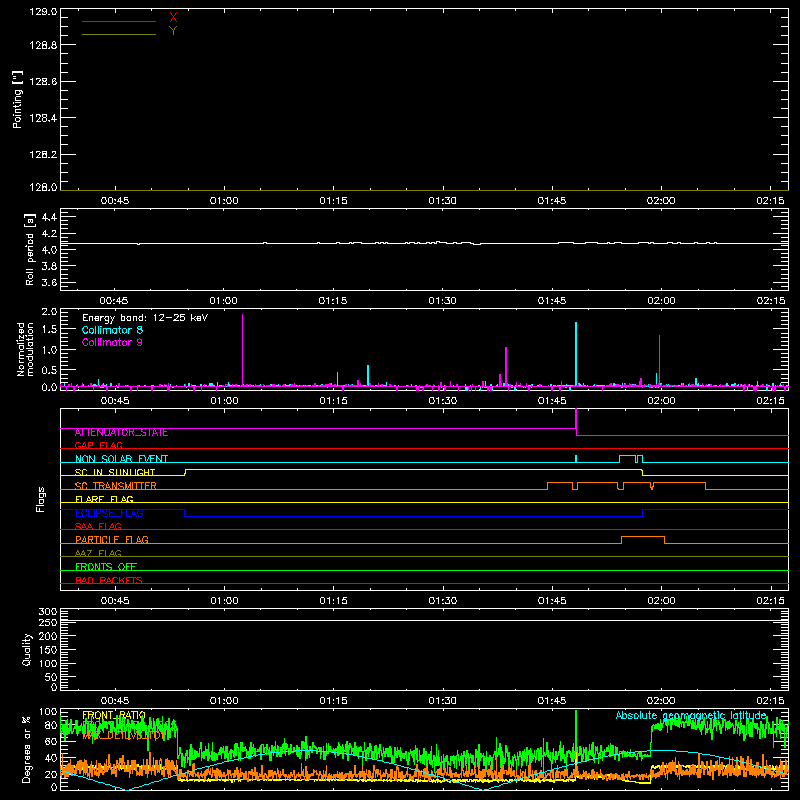This screenshot has height=800, width=800.
Task: Click the orange MAX_DET_VS_TOT legend label
Action: [123, 735]
